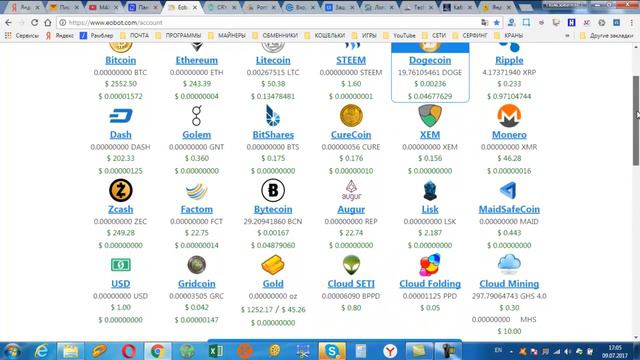The height and width of the screenshot is (360, 640).
Task: Open the Cloud Mining link
Action: coord(509,284)
